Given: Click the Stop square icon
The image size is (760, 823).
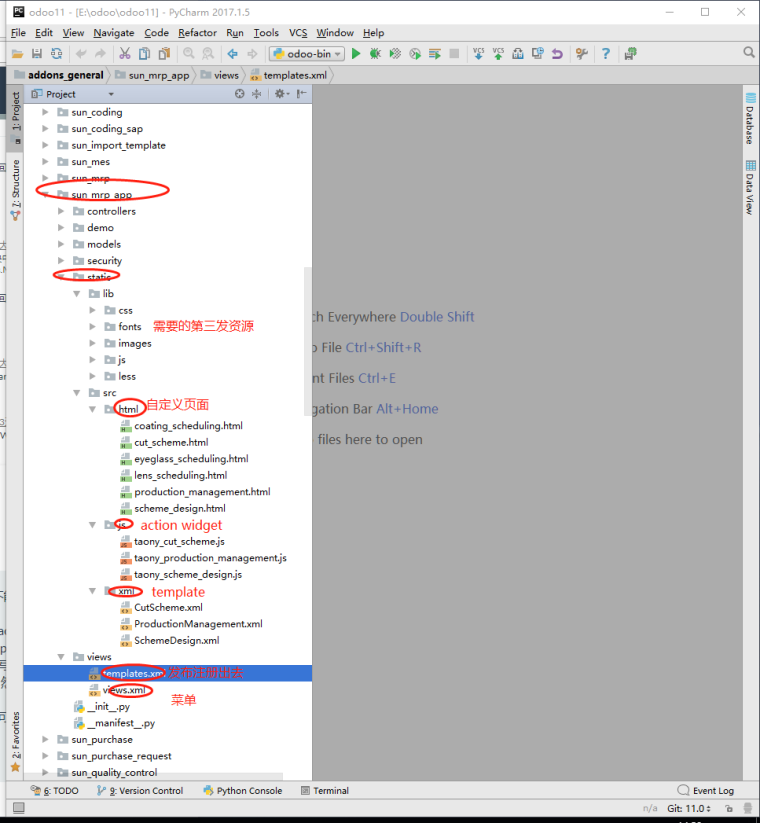Looking at the screenshot, I should click(455, 54).
